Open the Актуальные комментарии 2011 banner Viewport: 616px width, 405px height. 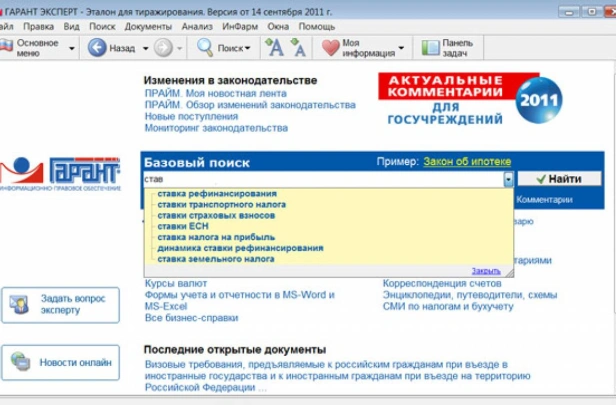tap(470, 99)
